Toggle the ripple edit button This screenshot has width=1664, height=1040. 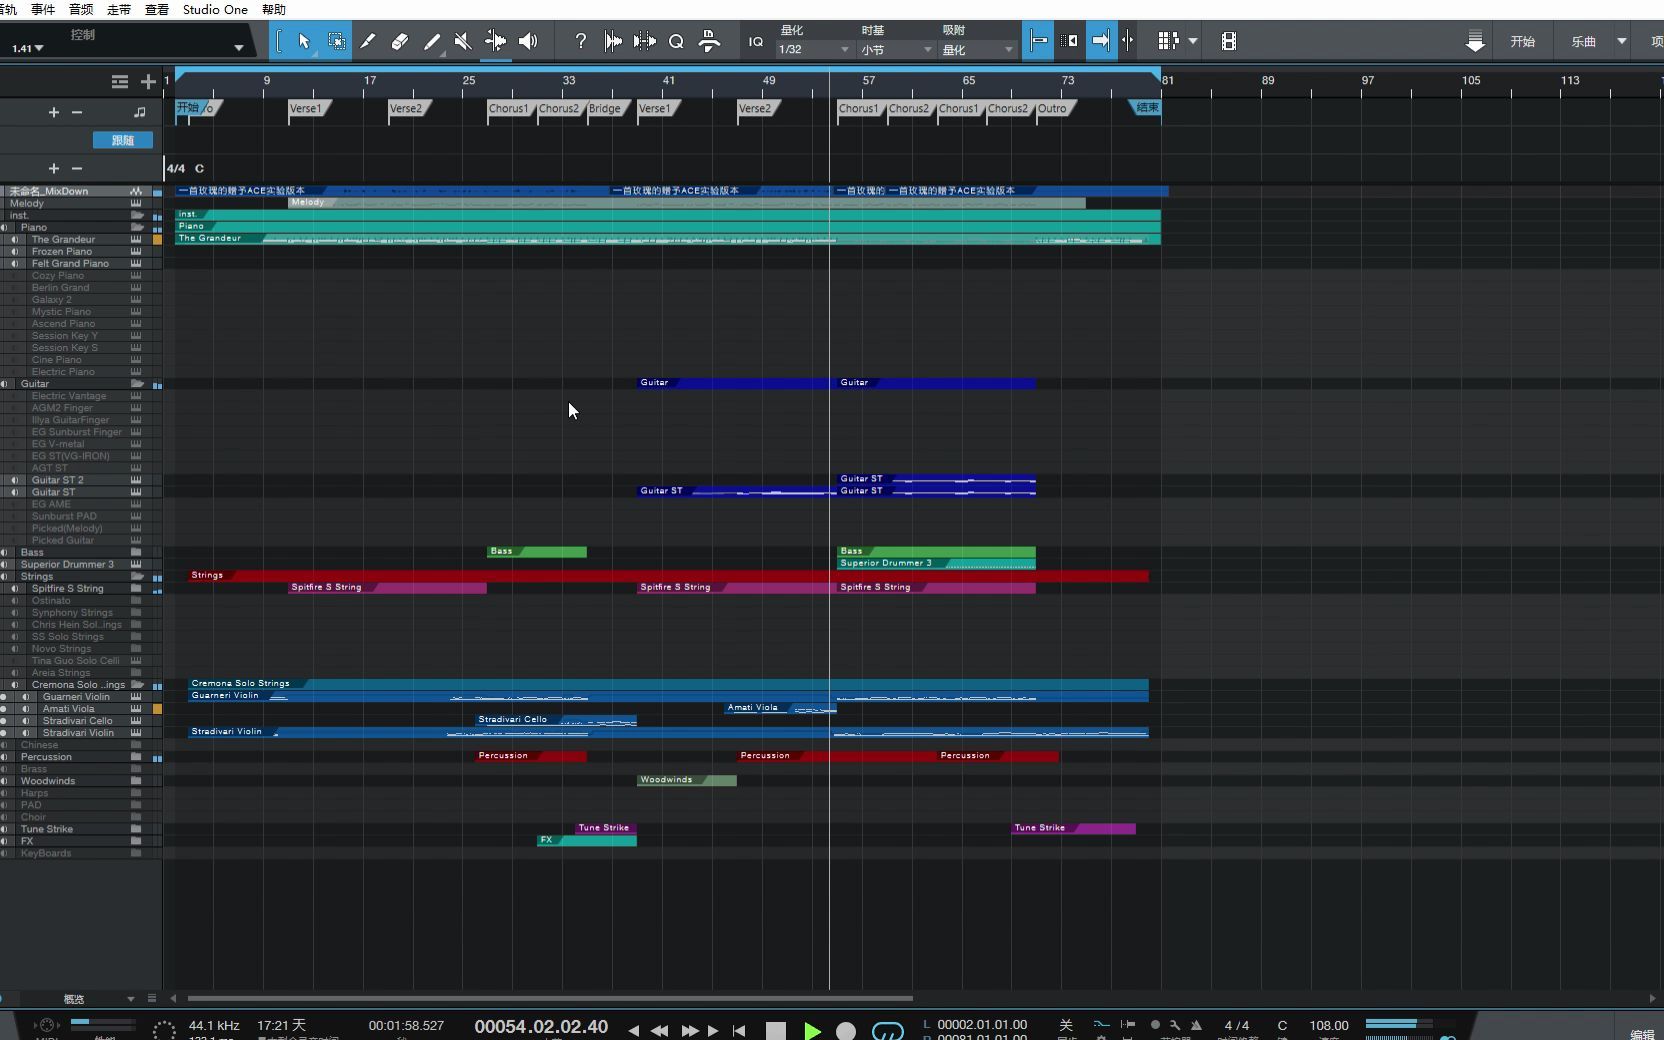(x=1070, y=41)
